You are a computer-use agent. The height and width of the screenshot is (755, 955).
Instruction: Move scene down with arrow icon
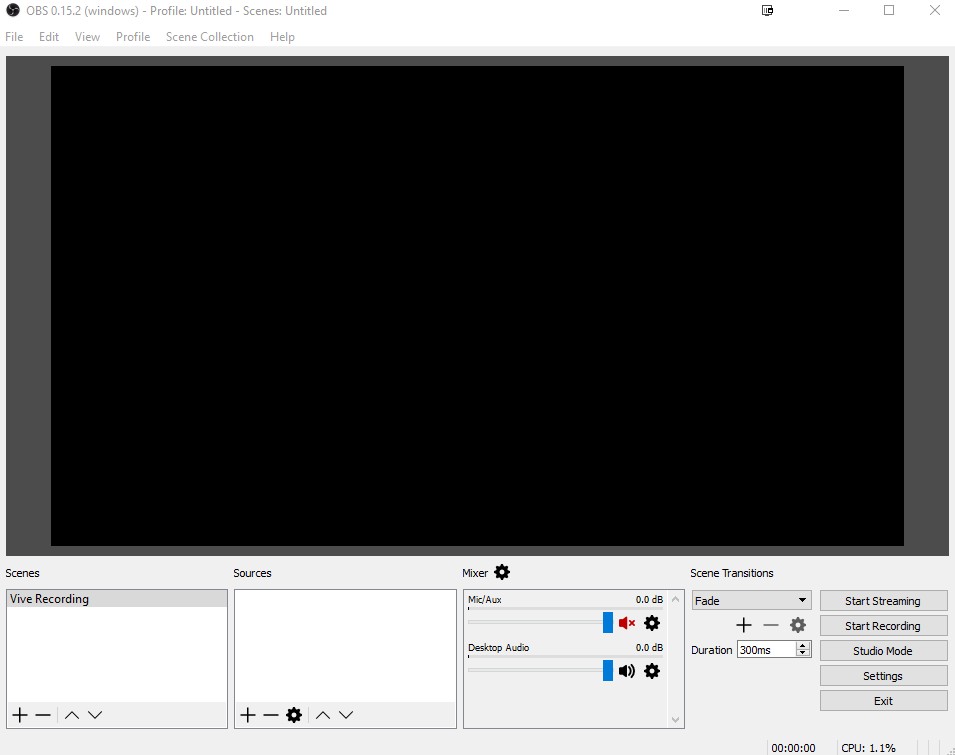pyautogui.click(x=95, y=715)
